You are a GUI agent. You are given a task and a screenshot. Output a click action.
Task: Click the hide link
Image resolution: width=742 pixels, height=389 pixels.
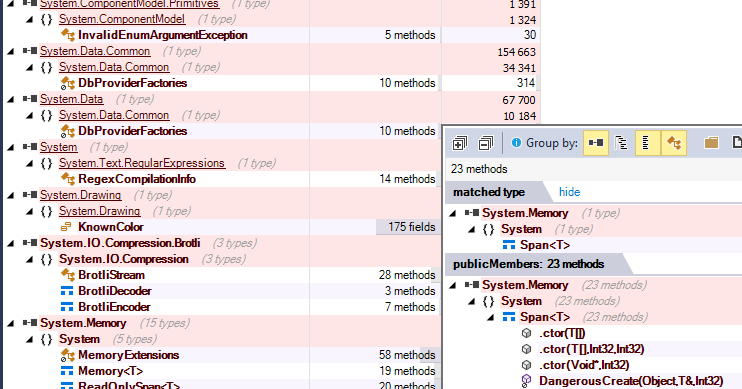(569, 192)
